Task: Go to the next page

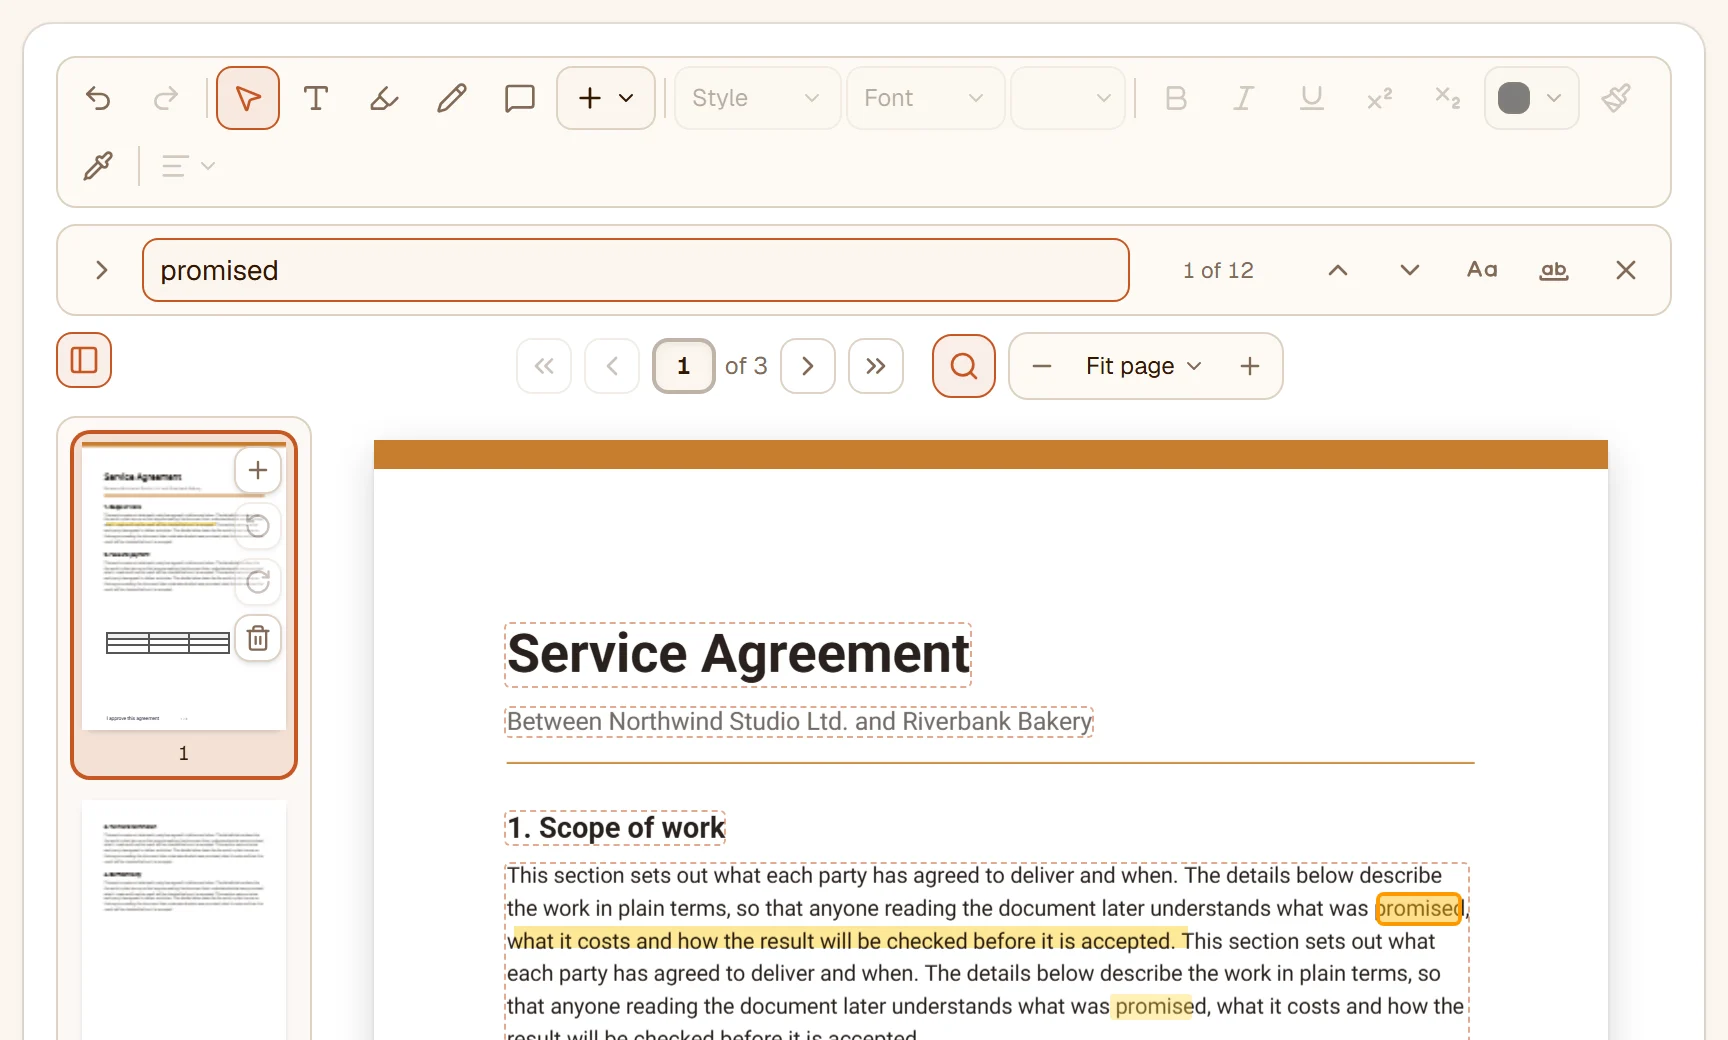Action: point(808,366)
